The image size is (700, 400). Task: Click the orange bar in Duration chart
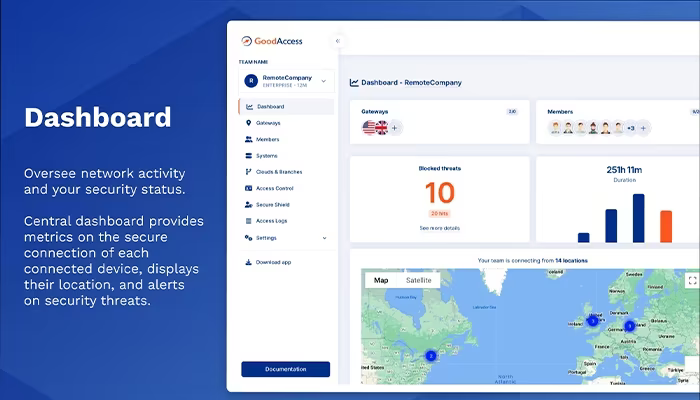pos(666,226)
